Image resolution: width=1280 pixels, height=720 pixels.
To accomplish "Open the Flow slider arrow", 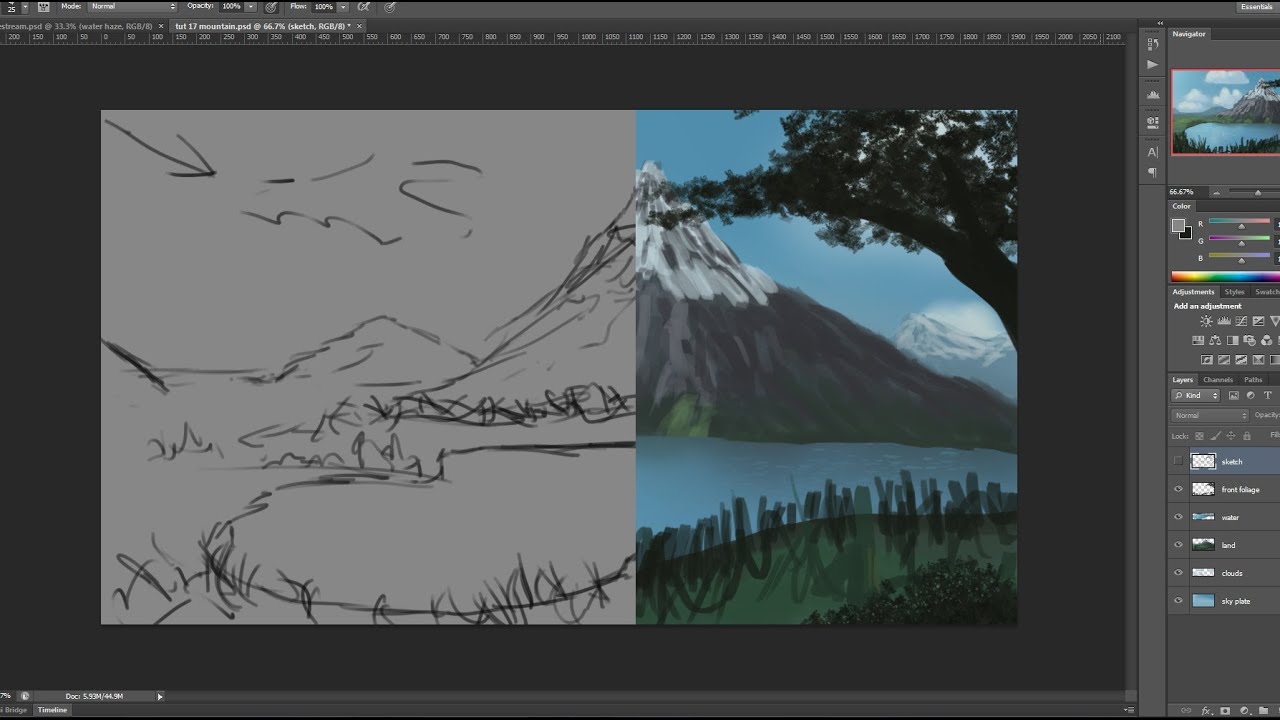I will point(343,6).
